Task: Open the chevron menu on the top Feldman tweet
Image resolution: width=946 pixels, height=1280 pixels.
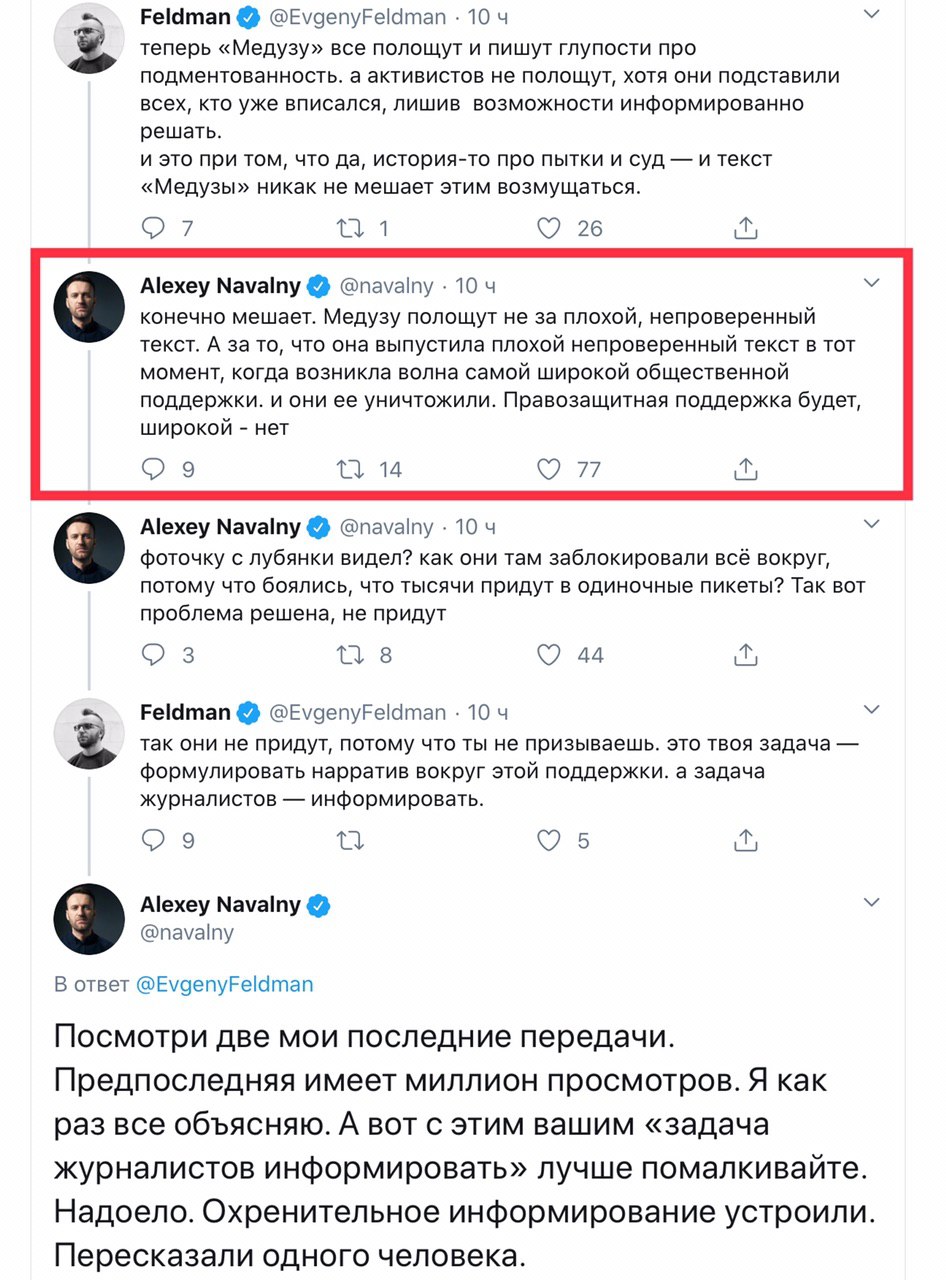Action: click(872, 14)
